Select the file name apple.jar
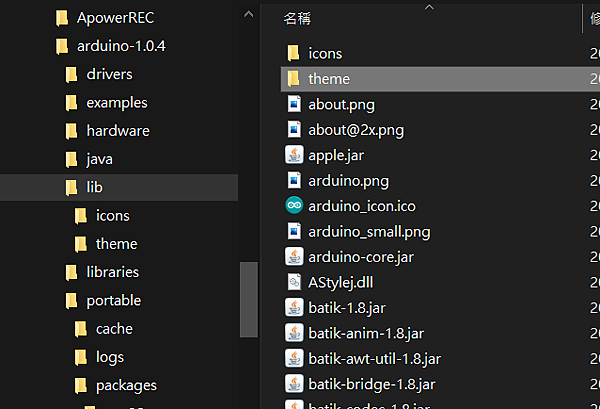 click(336, 156)
